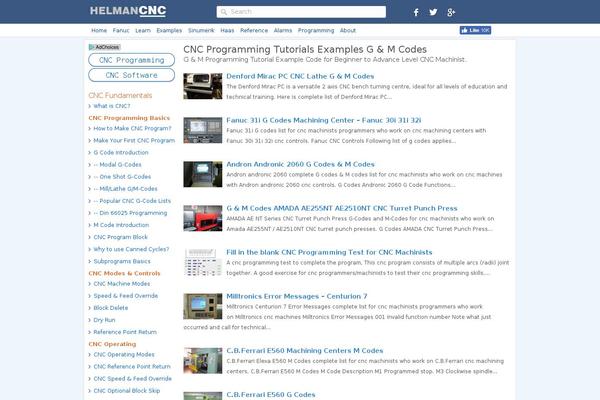The height and width of the screenshot is (400, 600).
Task: Open the Programming menu item
Action: pyautogui.click(x=316, y=30)
